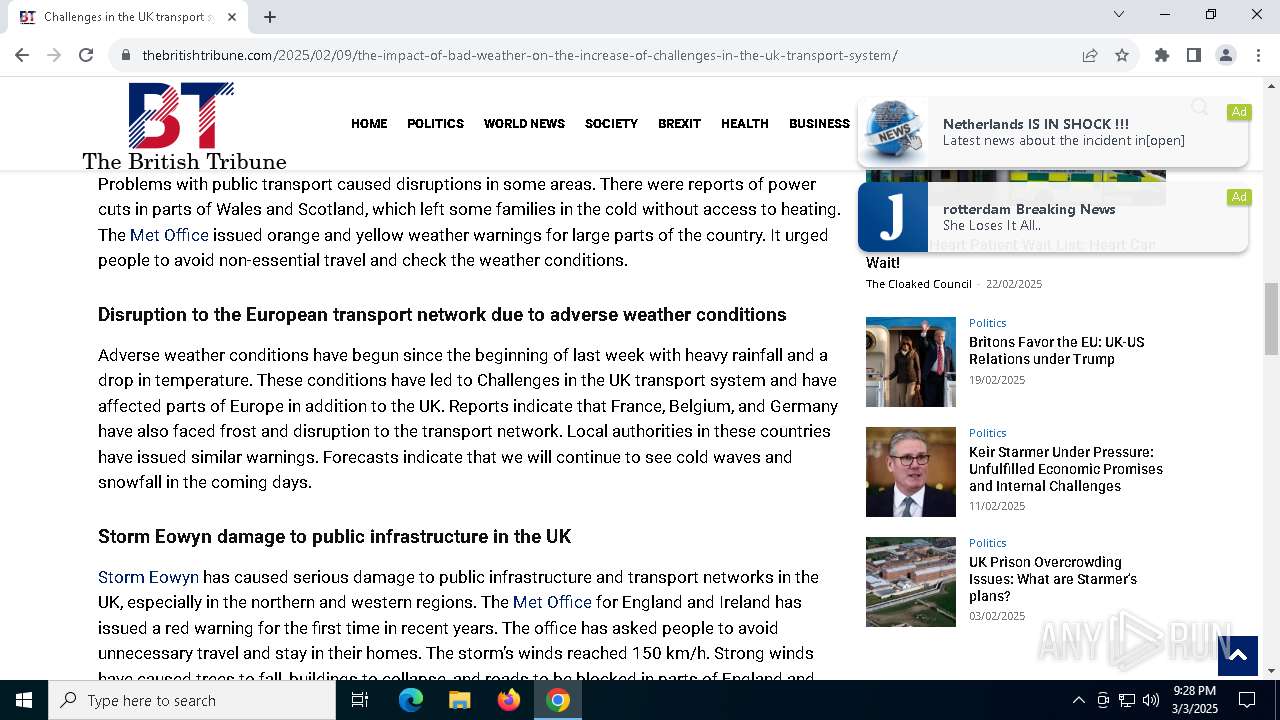Open the HOME menu item
Viewport: 1280px width, 720px height.
tap(369, 124)
